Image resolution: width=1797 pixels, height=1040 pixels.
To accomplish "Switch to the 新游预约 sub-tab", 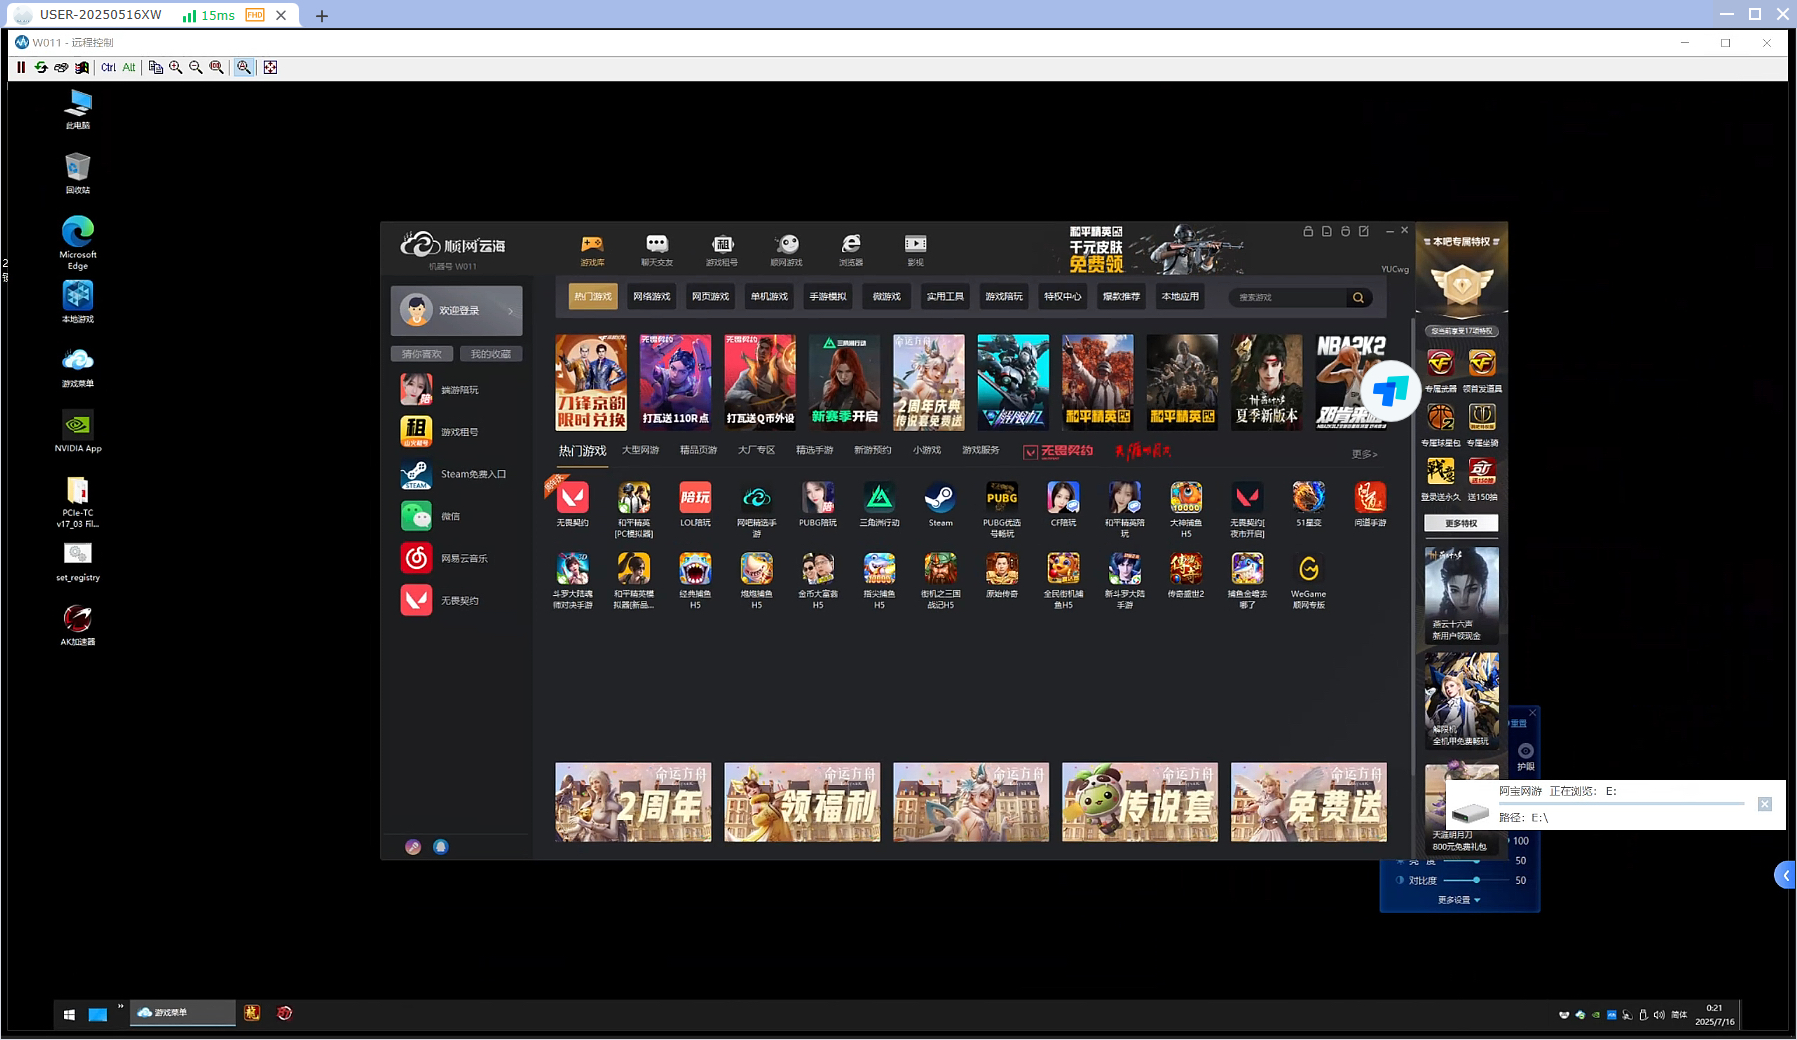I will click(872, 450).
